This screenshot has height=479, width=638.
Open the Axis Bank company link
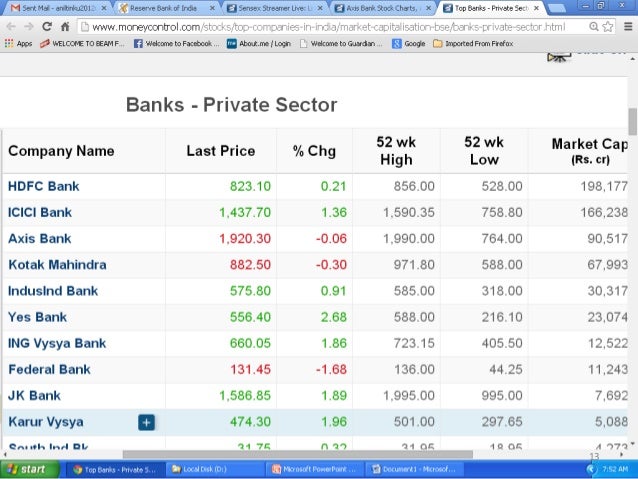click(x=40, y=238)
